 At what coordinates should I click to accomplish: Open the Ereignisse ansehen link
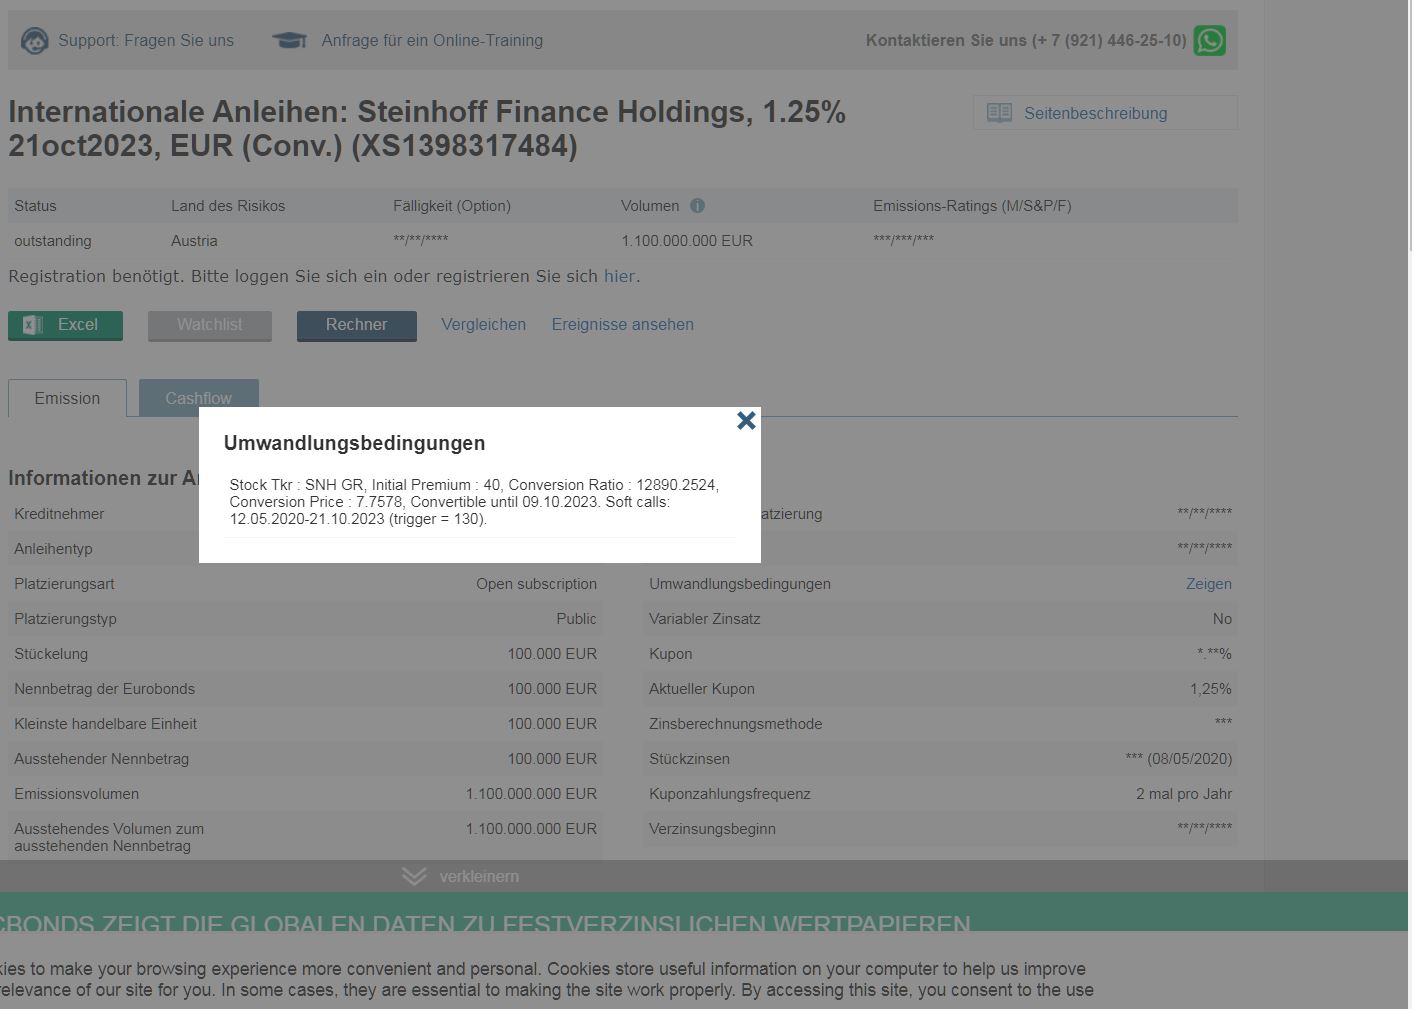pyautogui.click(x=622, y=325)
